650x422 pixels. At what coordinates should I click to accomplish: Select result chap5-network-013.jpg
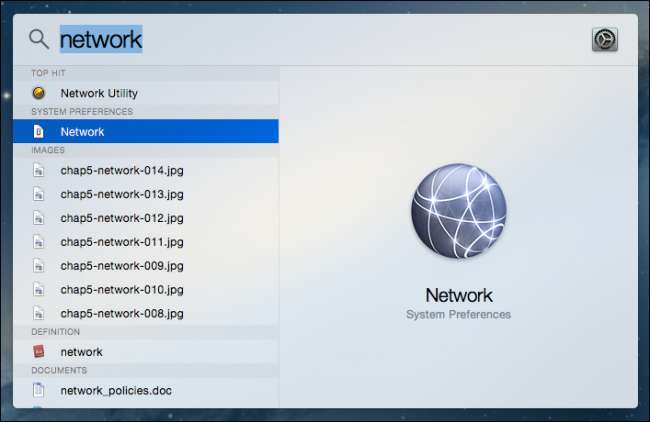[x=146, y=194]
